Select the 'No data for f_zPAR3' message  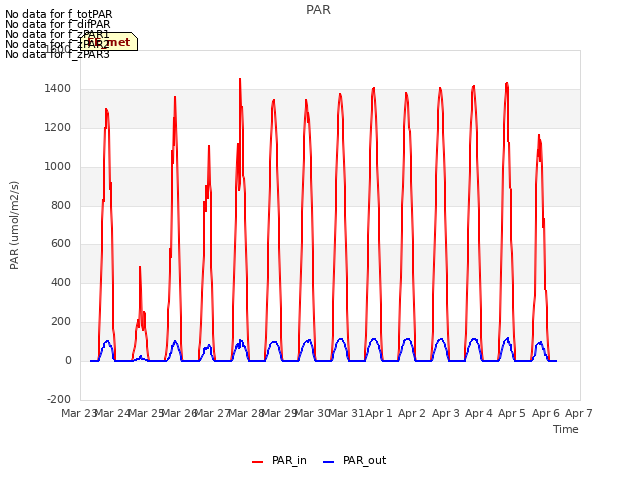[58, 54]
